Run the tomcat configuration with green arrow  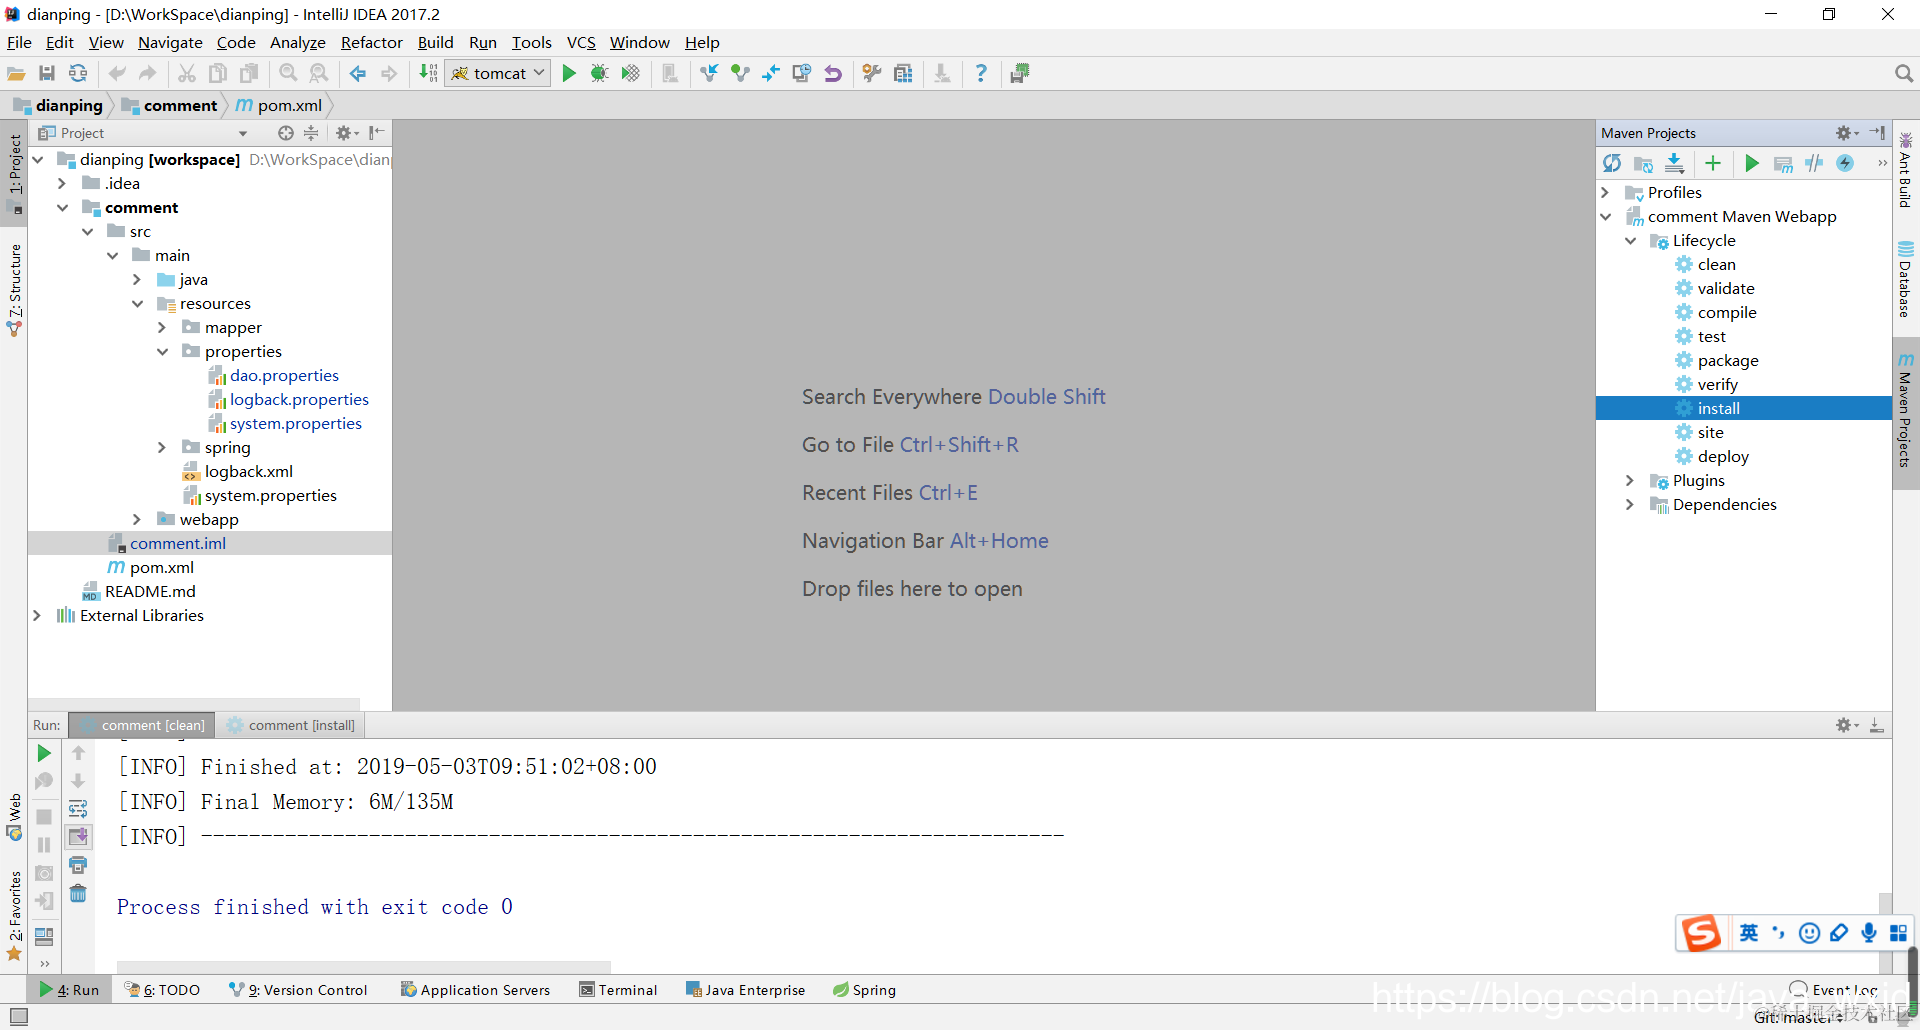point(569,73)
